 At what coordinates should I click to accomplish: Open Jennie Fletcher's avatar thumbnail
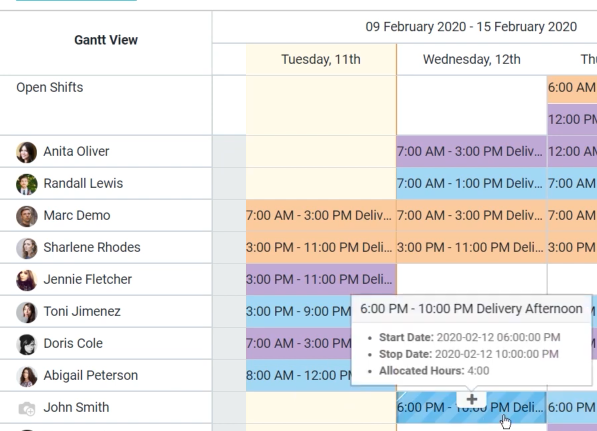27,280
